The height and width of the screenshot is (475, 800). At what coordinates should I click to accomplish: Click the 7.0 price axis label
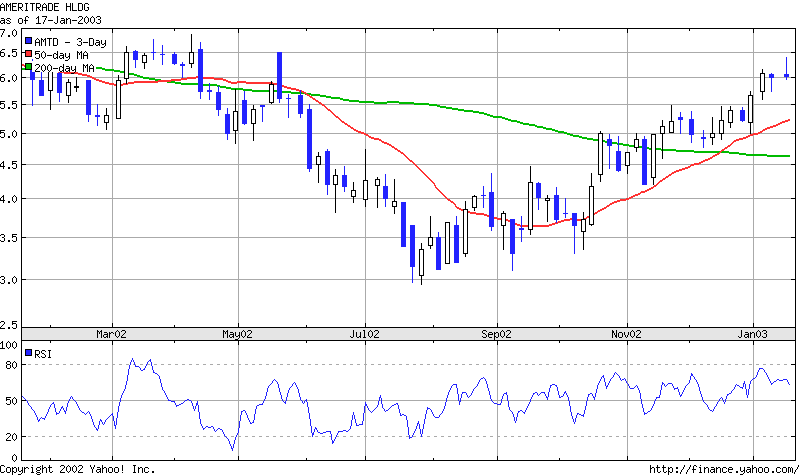tap(9, 33)
